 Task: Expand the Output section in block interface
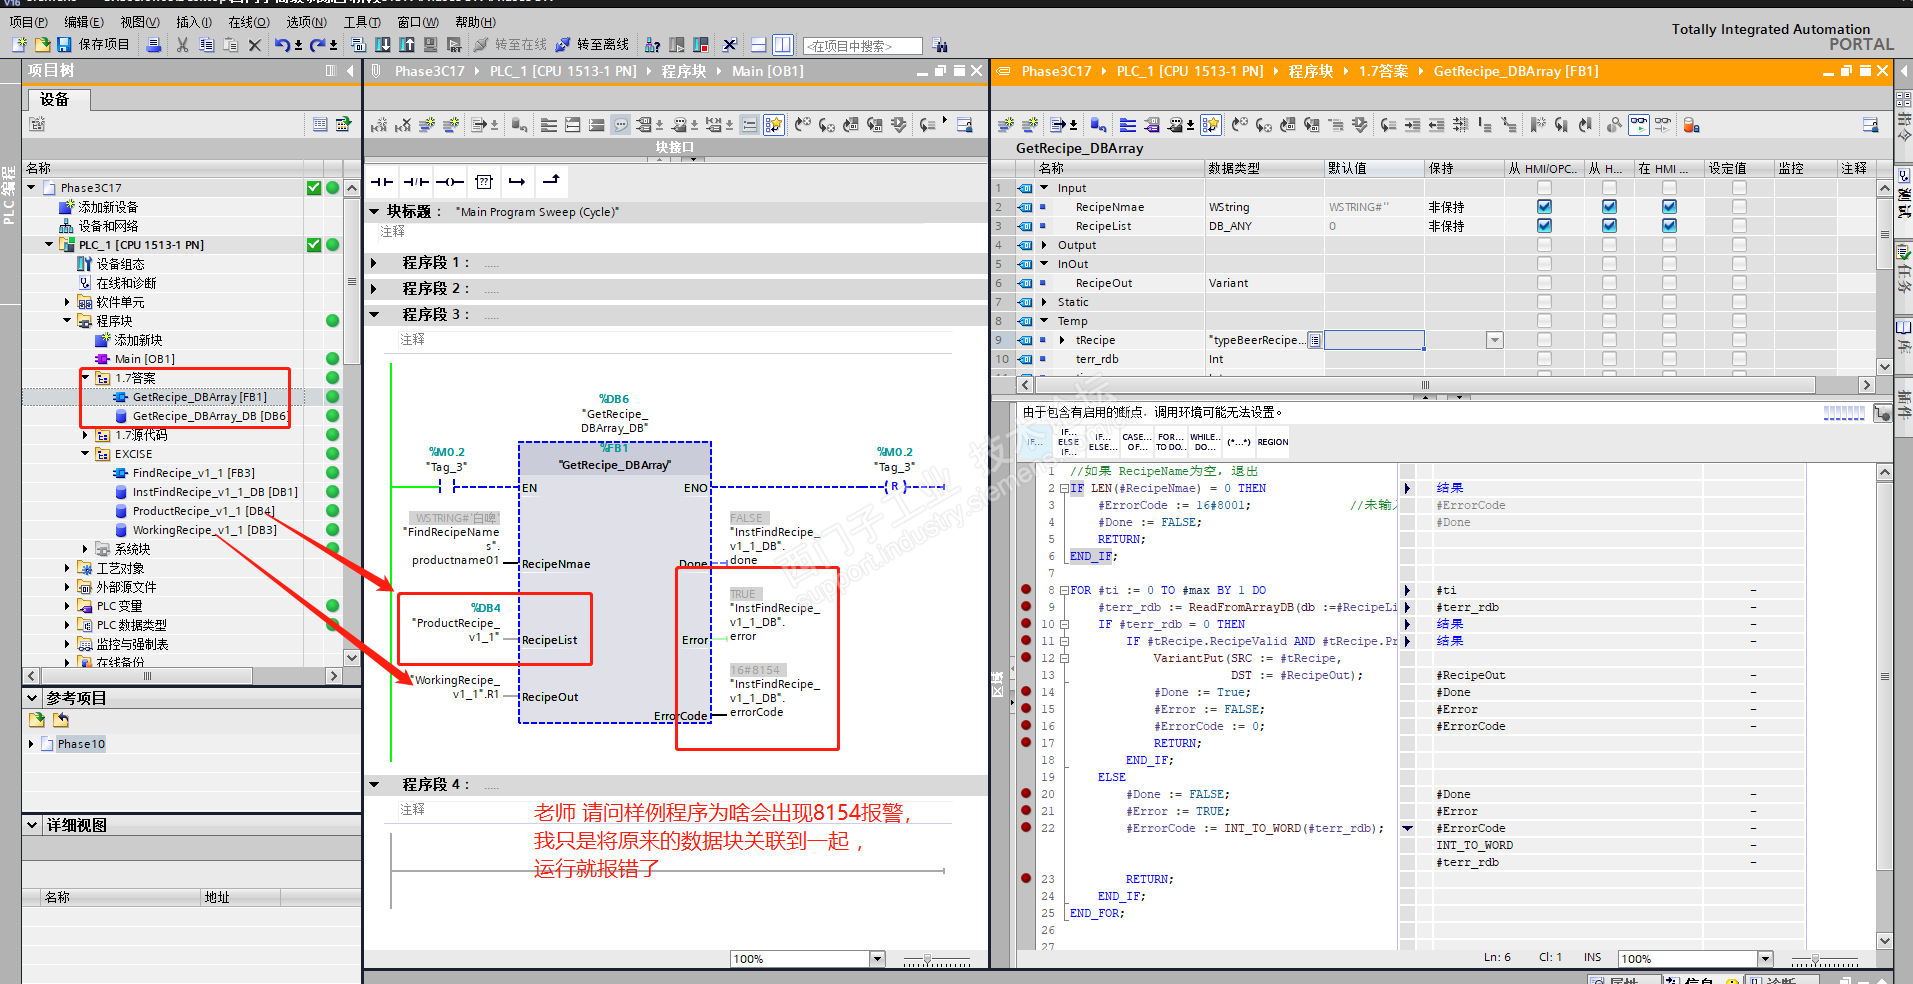(1045, 245)
